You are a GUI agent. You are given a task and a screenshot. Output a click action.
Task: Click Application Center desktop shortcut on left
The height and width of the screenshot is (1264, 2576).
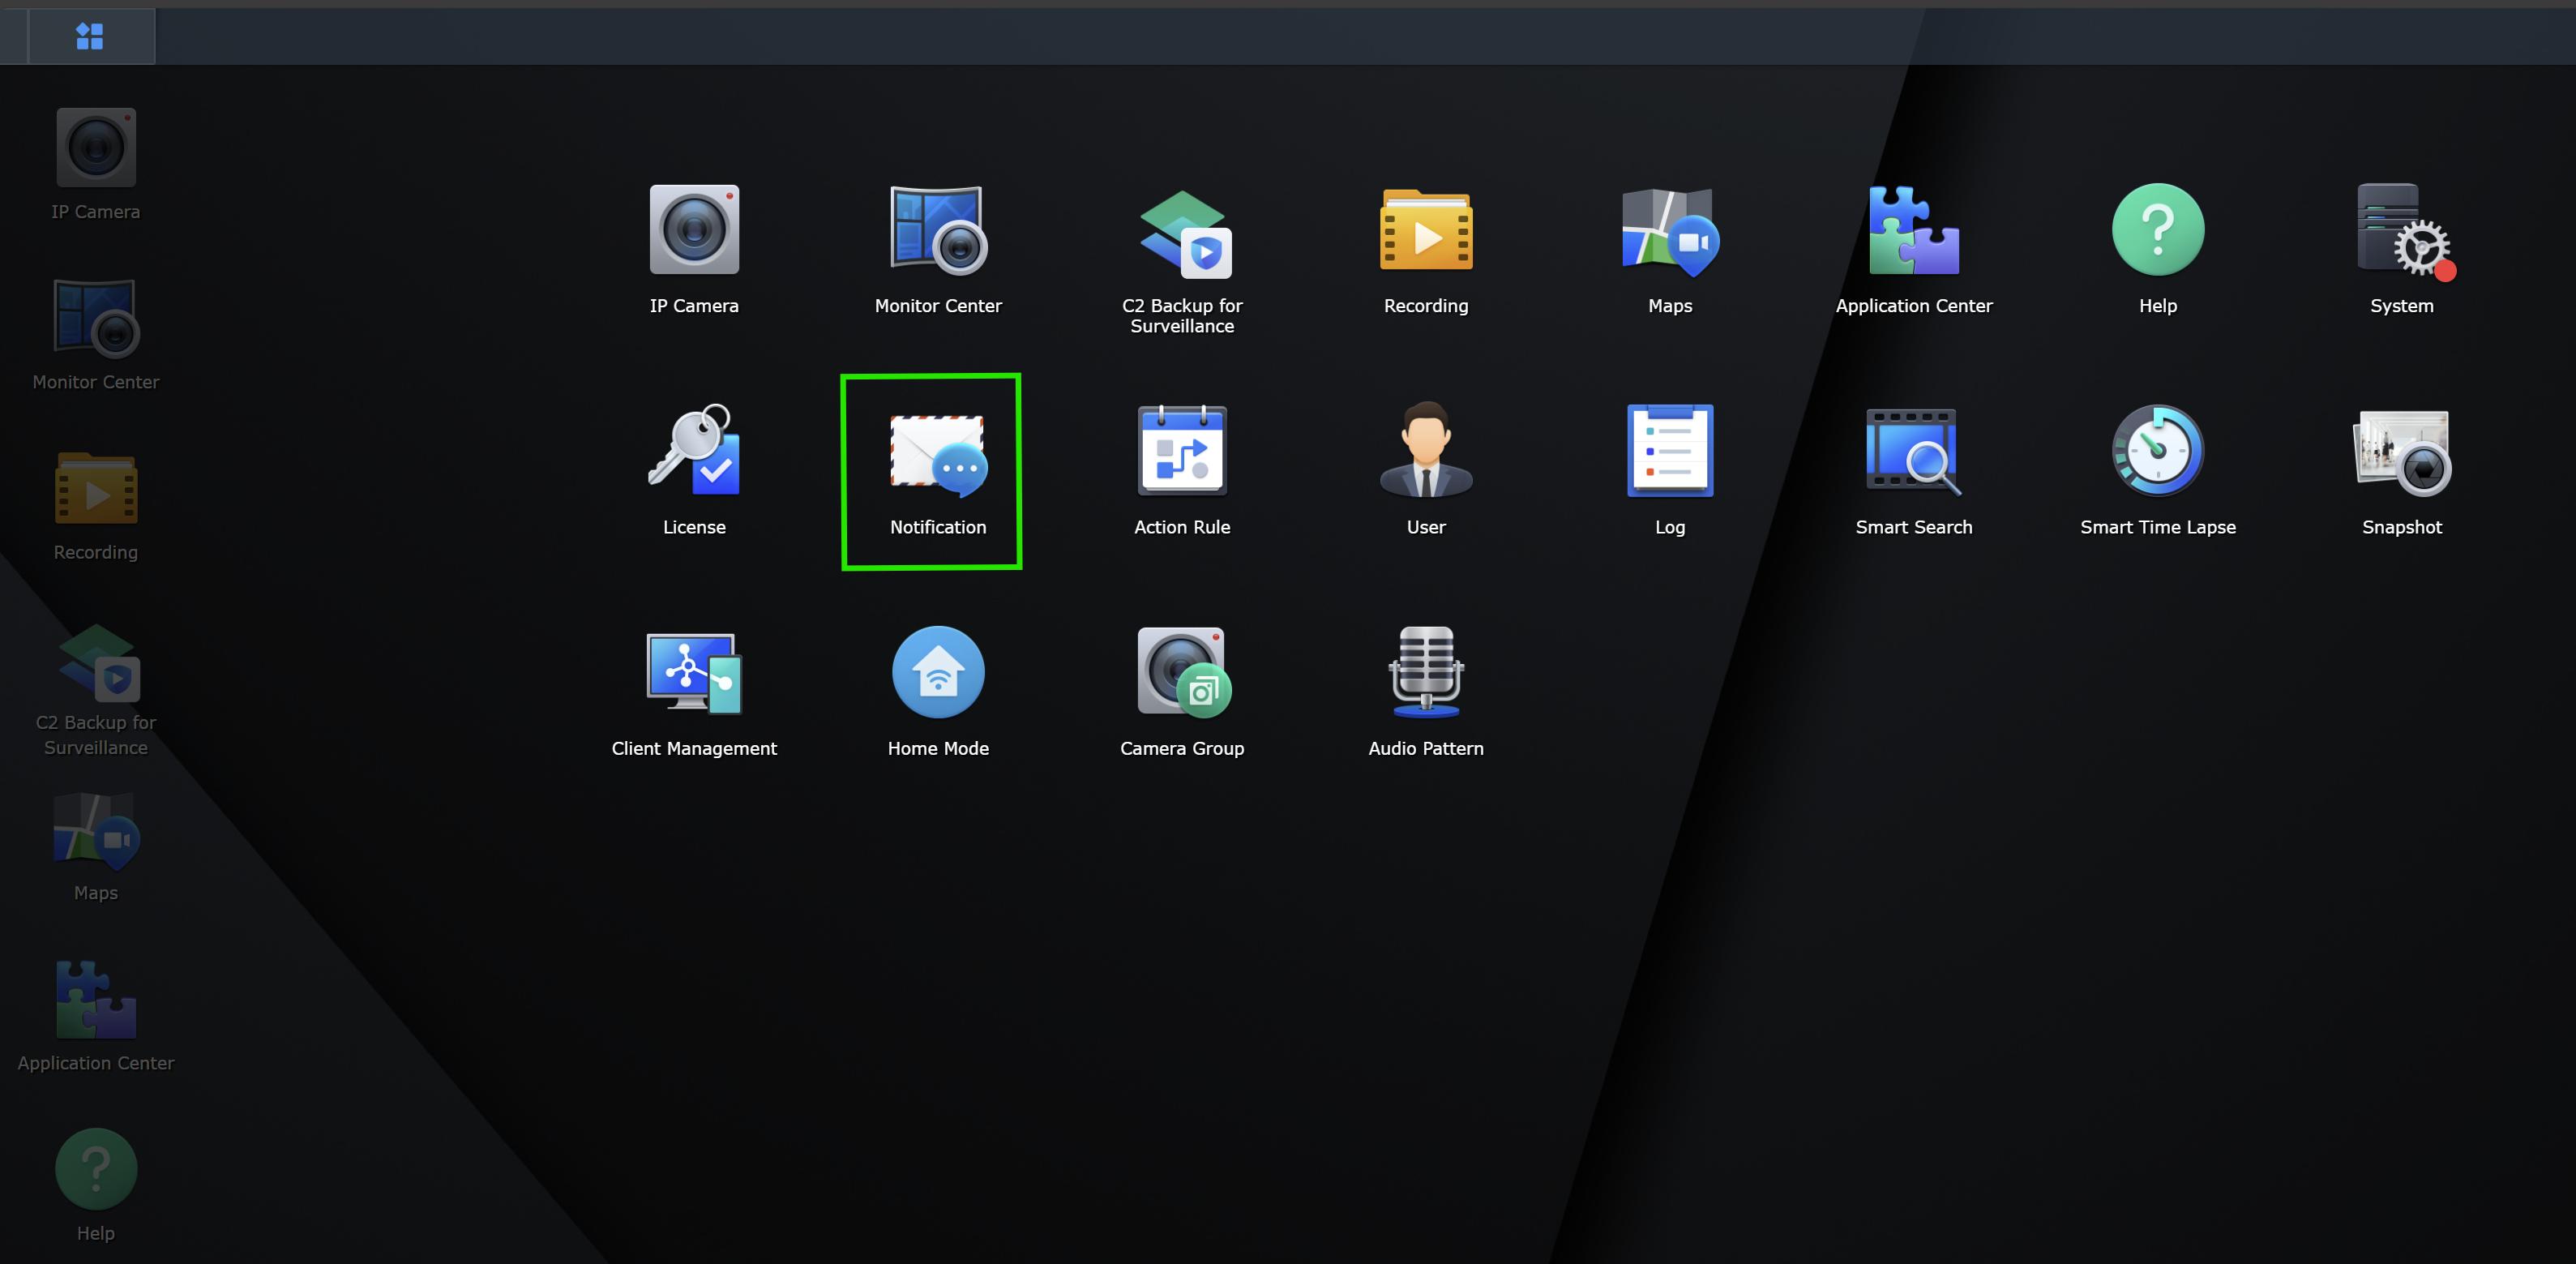click(x=96, y=1016)
